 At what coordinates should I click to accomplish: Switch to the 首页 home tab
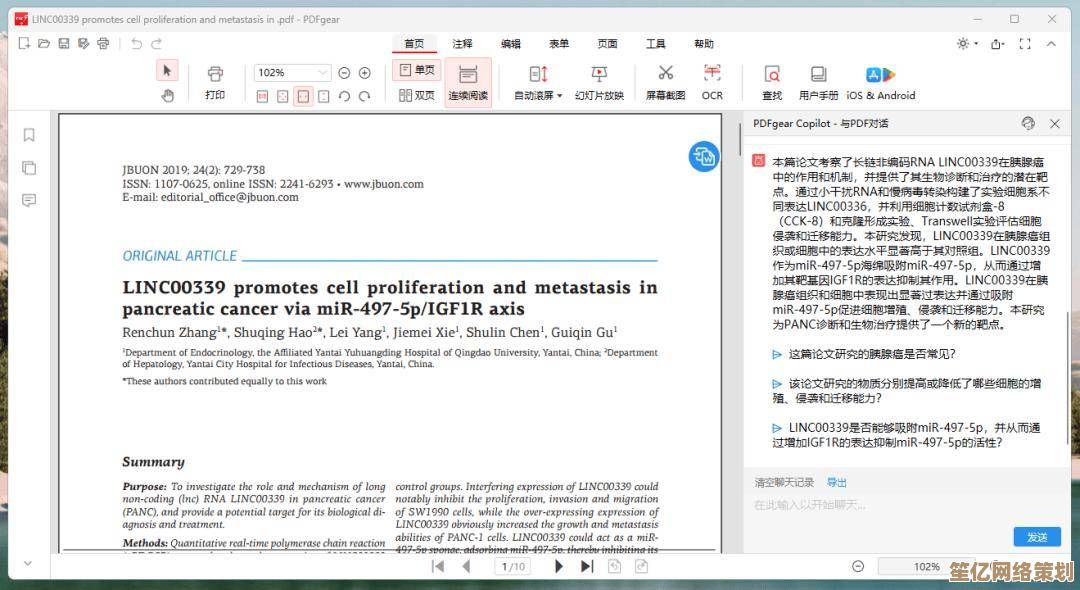pyautogui.click(x=415, y=44)
